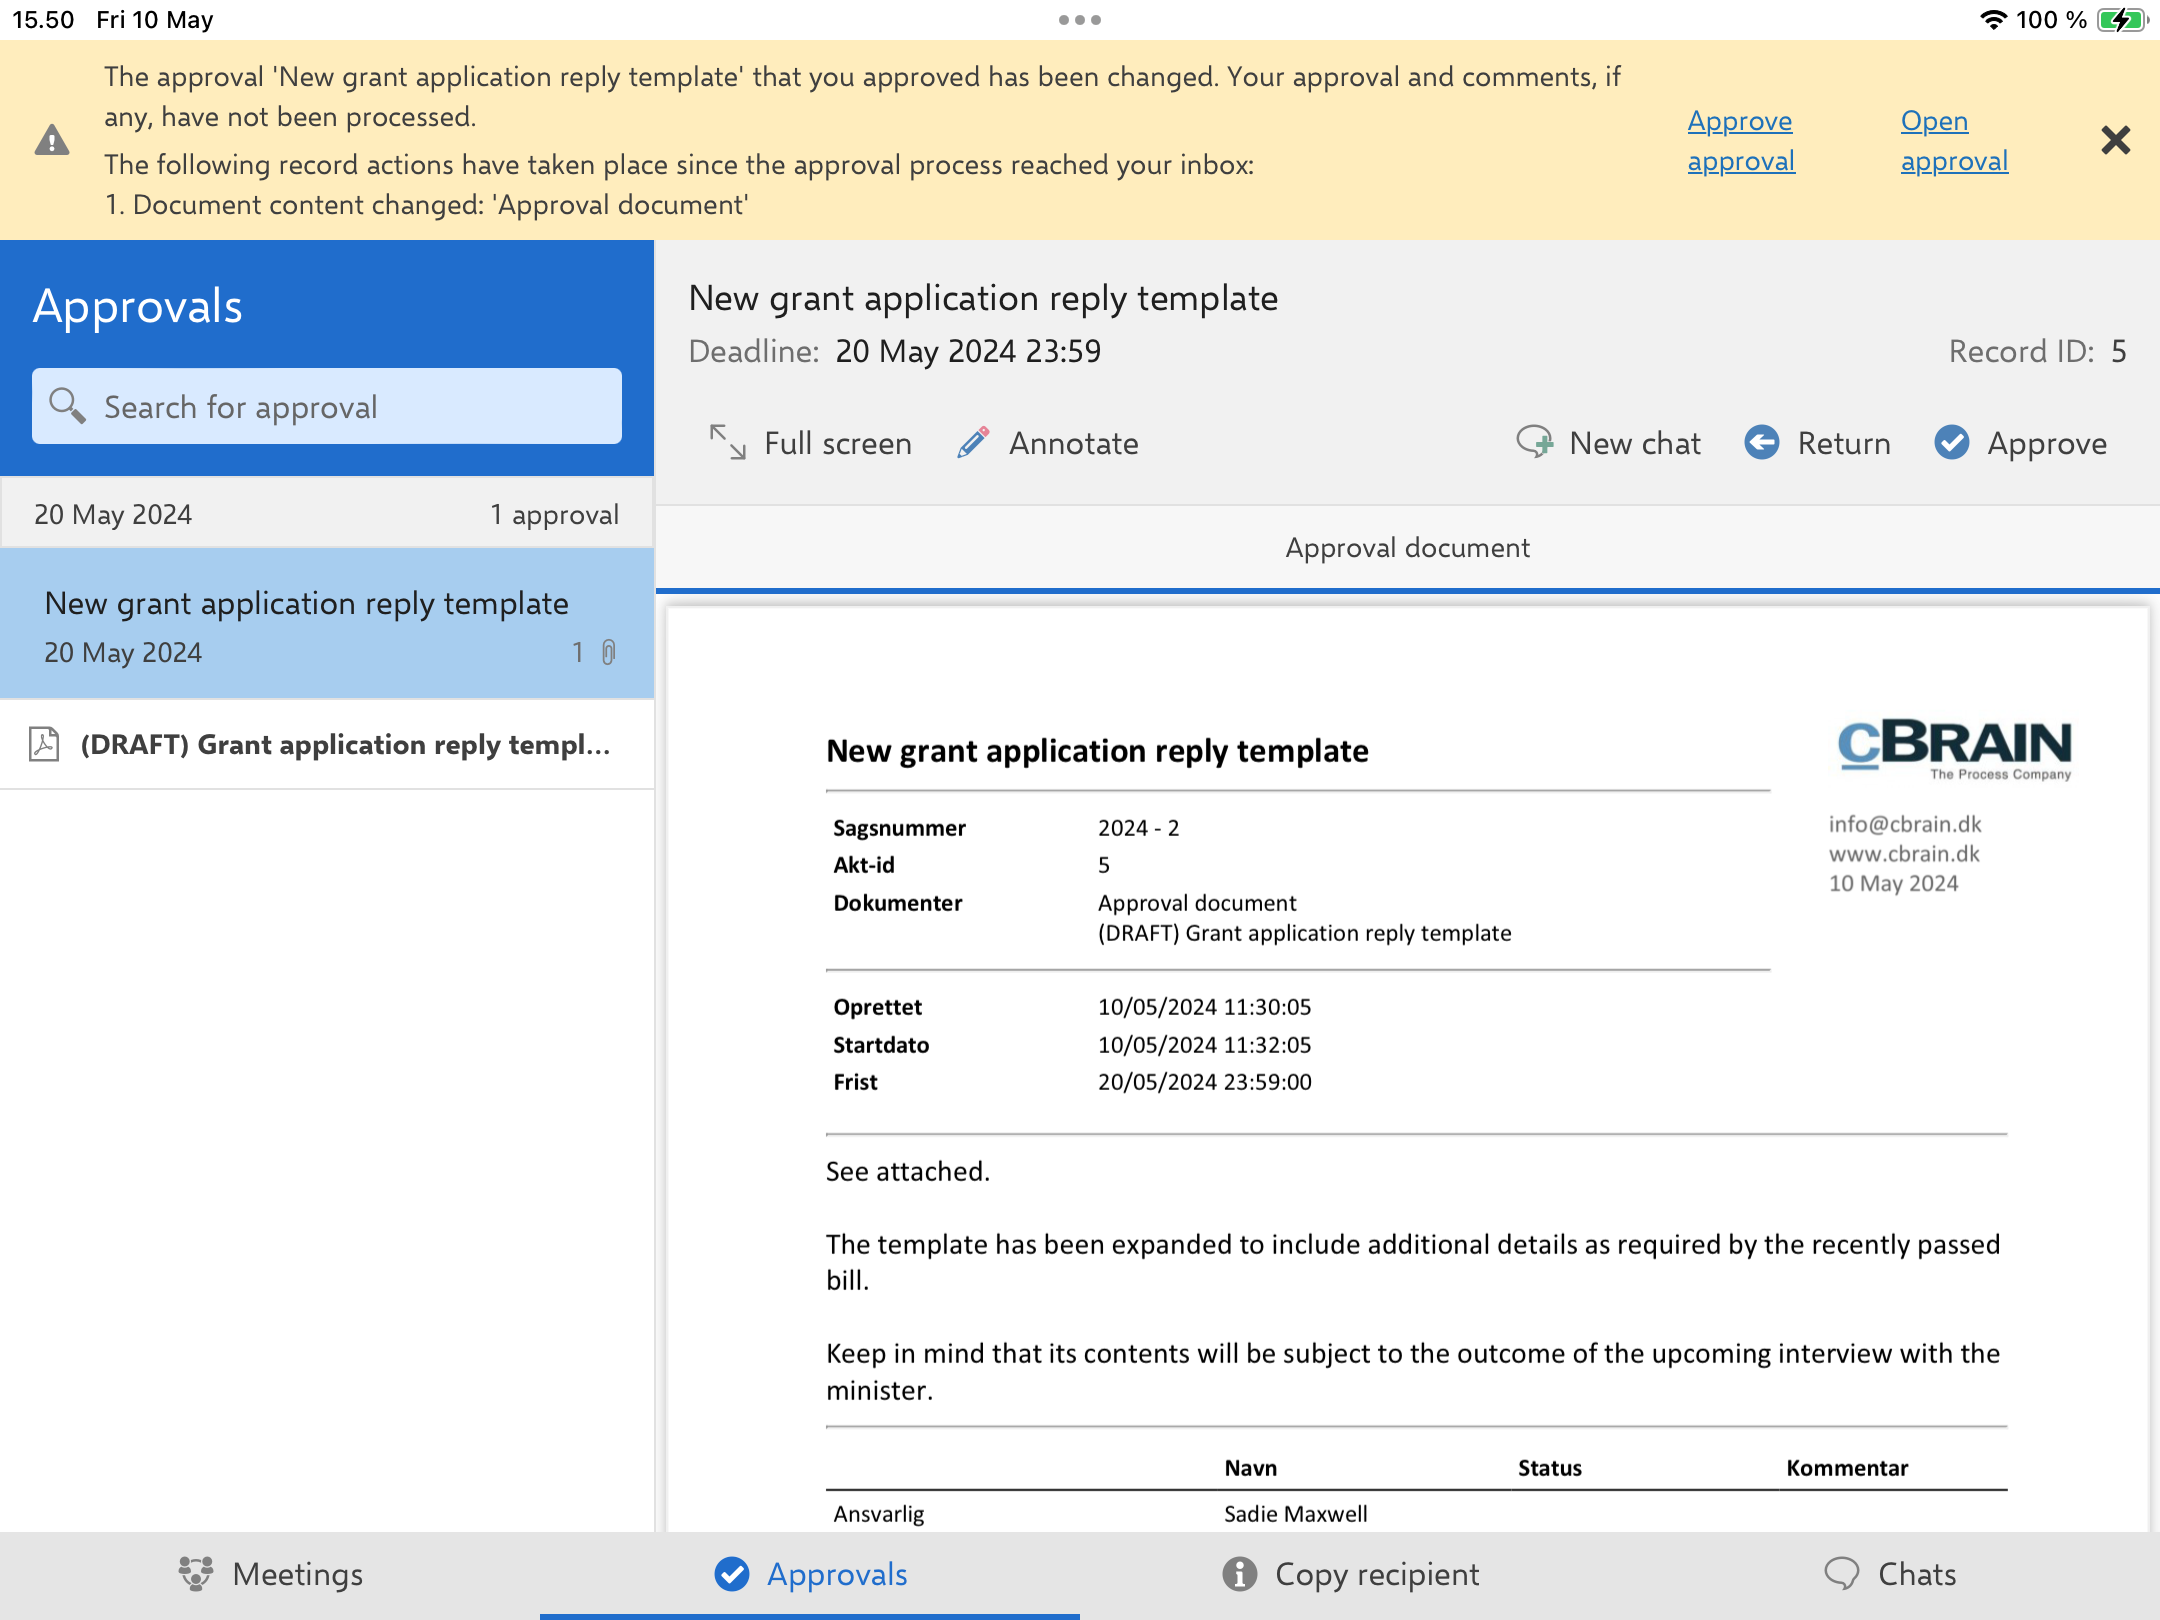Tap the three-dot multitasking indicator at top

[1080, 20]
